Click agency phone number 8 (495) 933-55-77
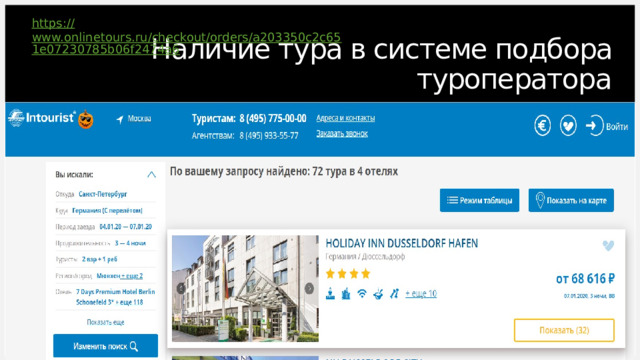The image size is (640, 360). click(269, 136)
